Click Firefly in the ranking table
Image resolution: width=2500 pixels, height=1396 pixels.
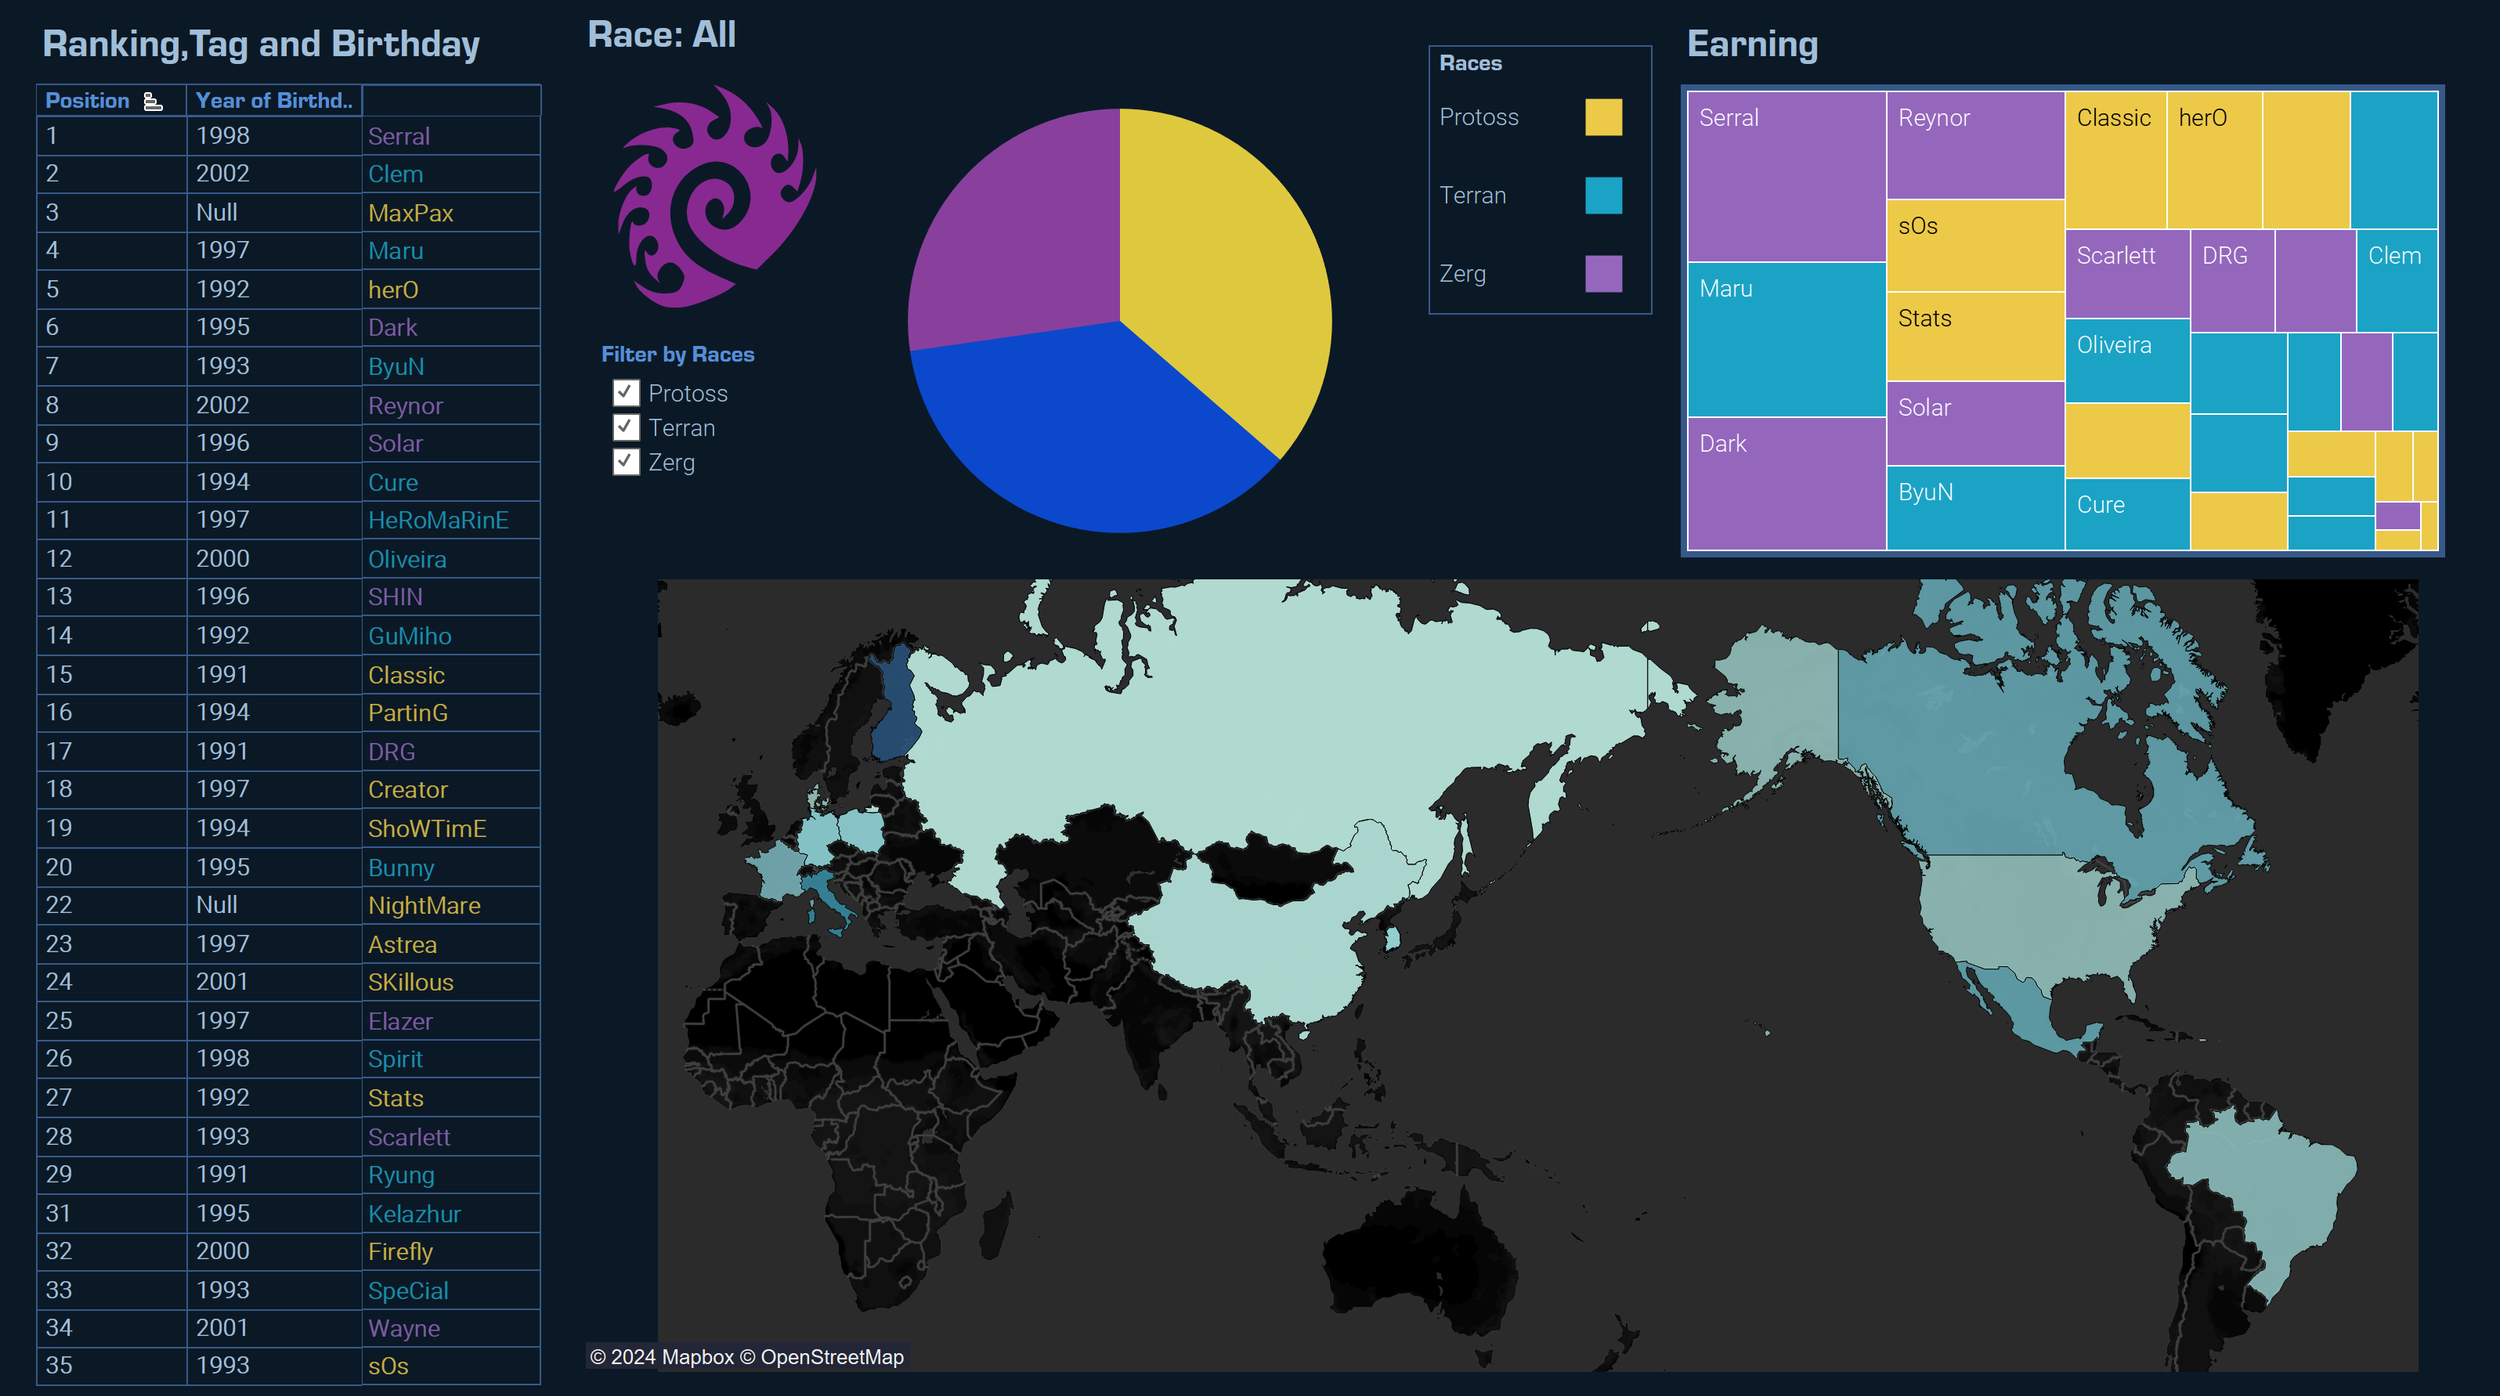tap(400, 1252)
